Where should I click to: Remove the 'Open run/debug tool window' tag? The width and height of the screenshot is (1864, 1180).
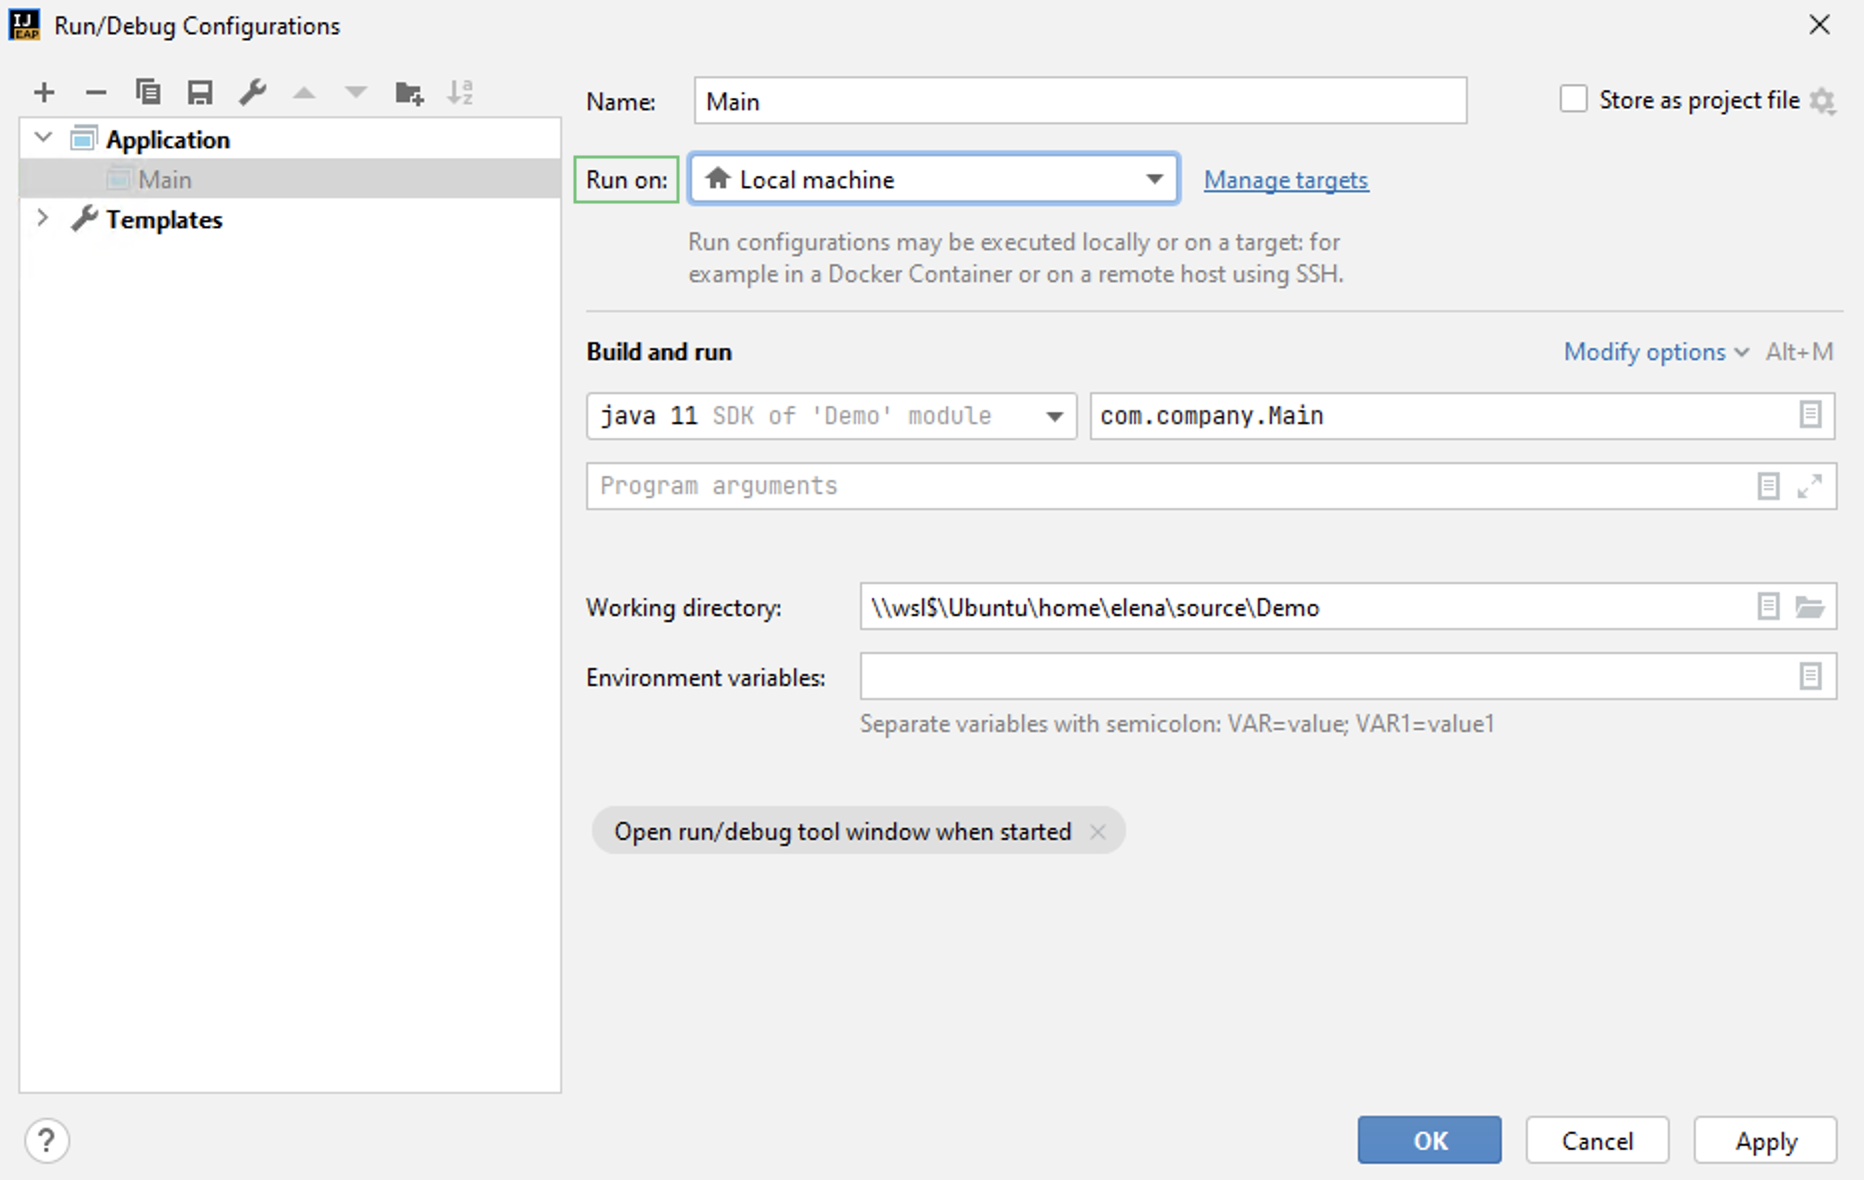tap(1098, 832)
